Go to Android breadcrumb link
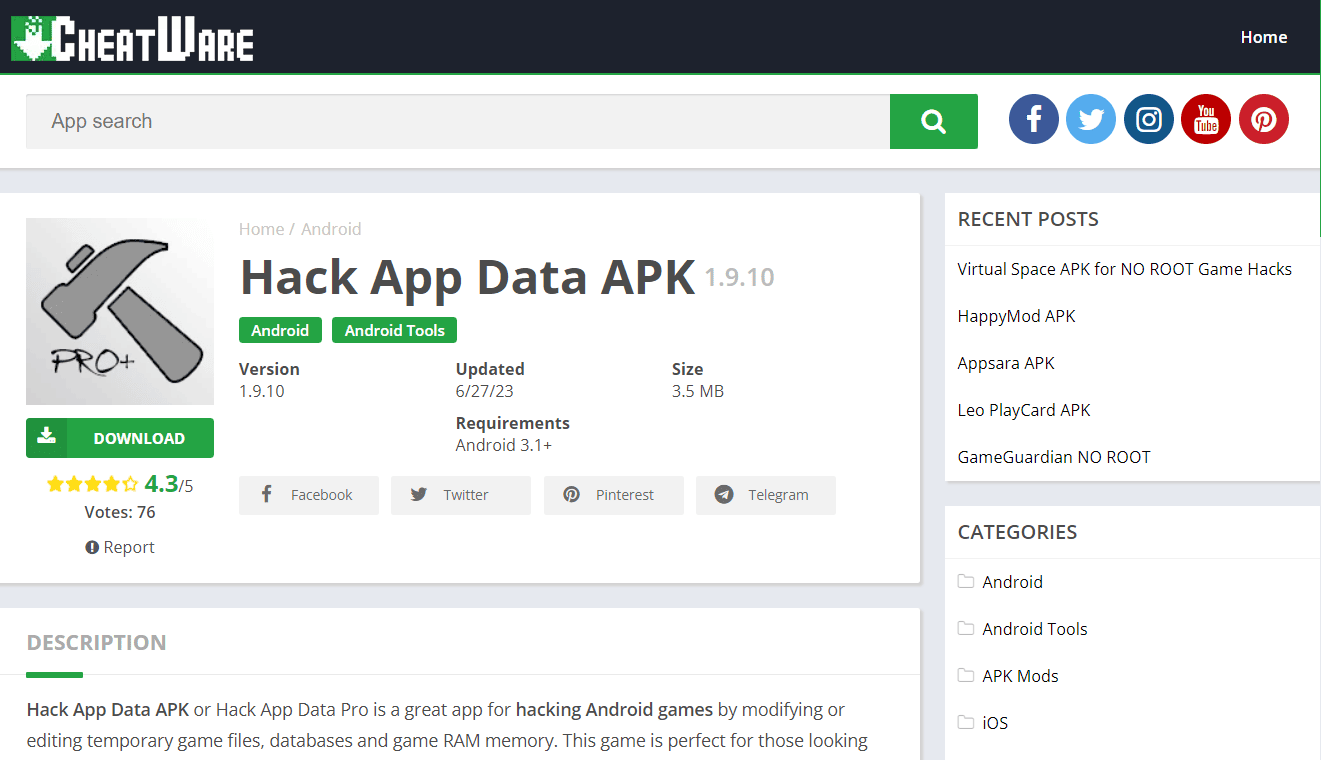 pos(331,229)
